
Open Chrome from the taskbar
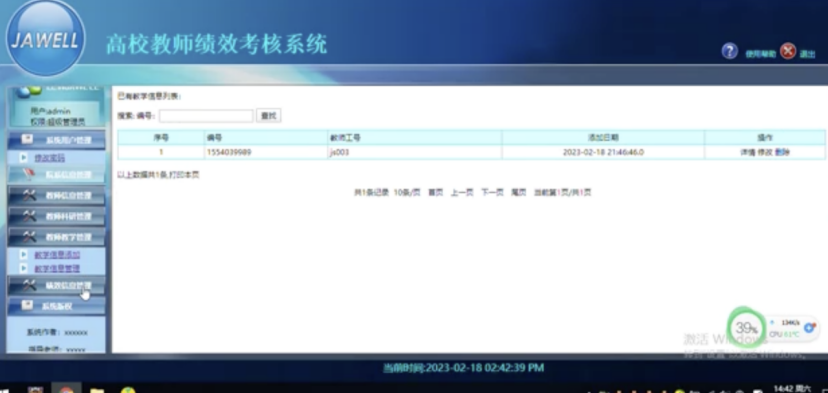[x=66, y=390]
